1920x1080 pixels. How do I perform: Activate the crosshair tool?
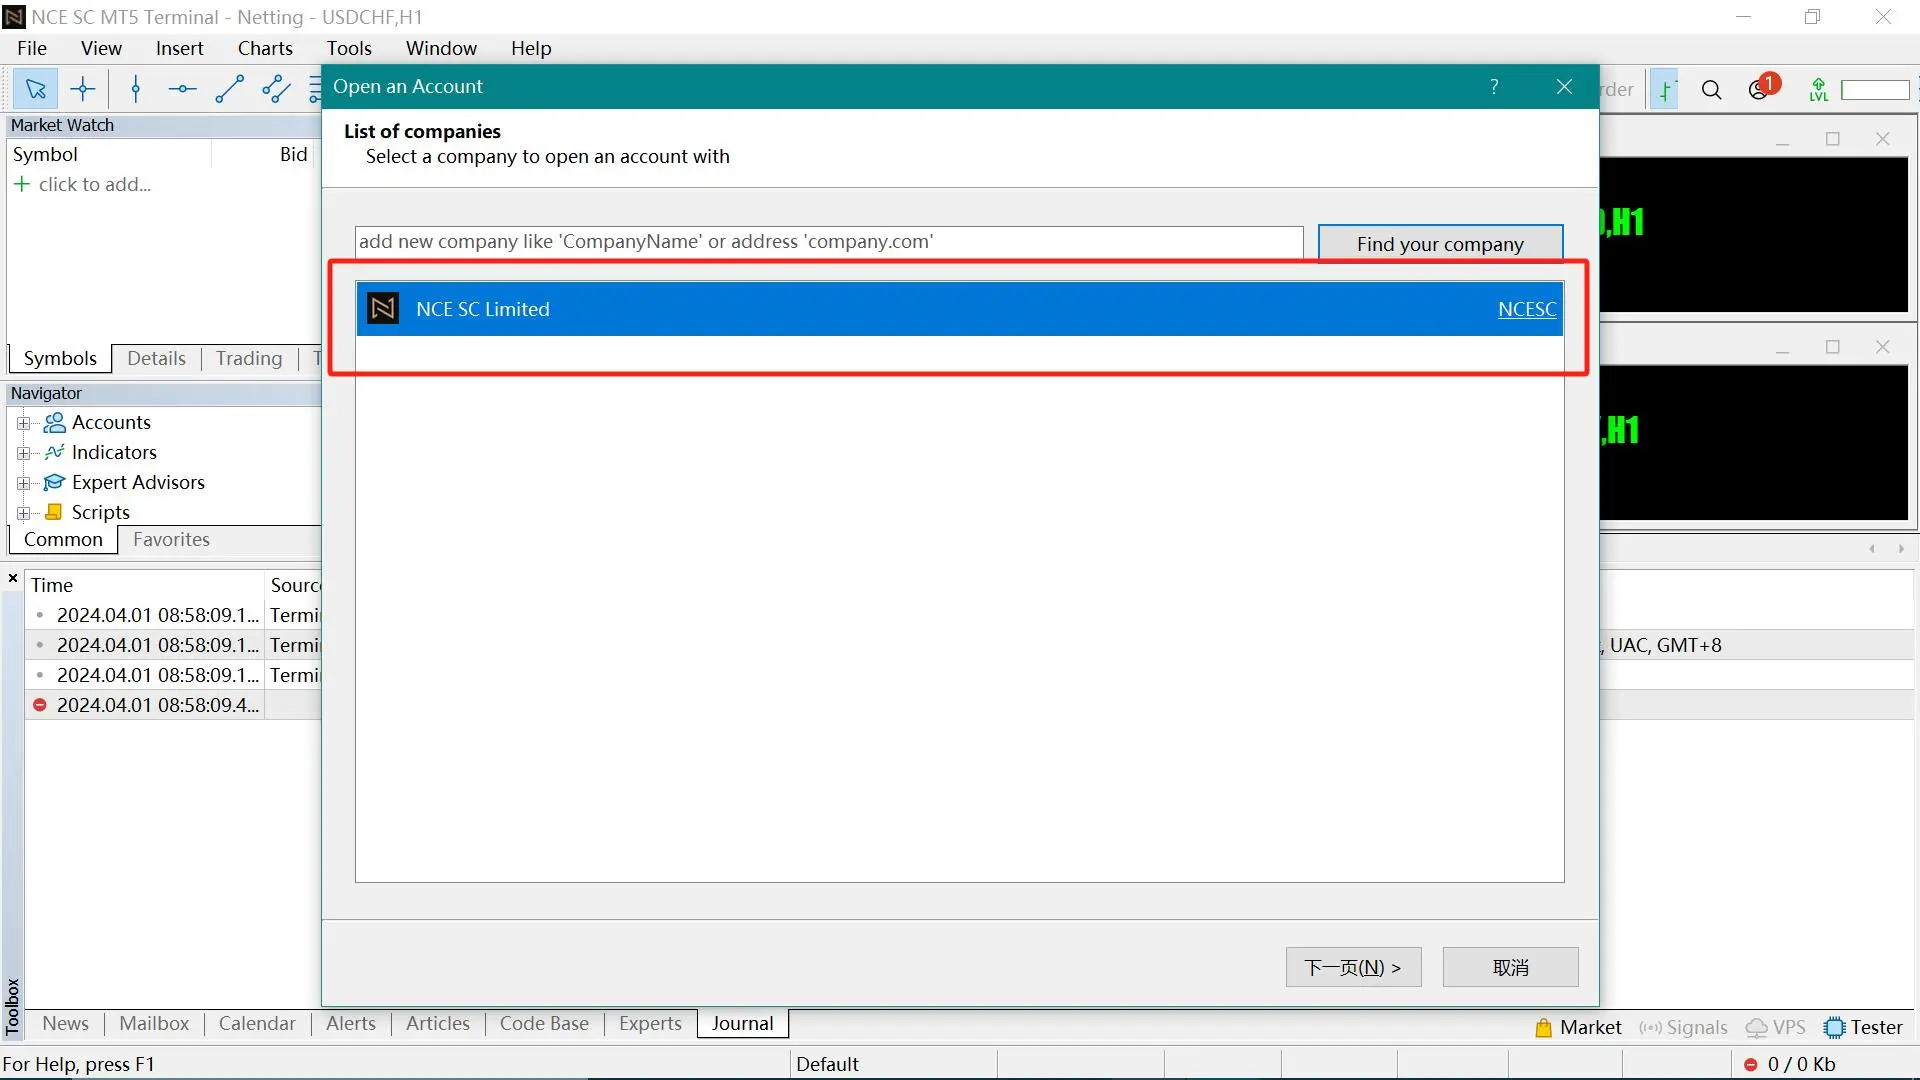click(x=83, y=89)
